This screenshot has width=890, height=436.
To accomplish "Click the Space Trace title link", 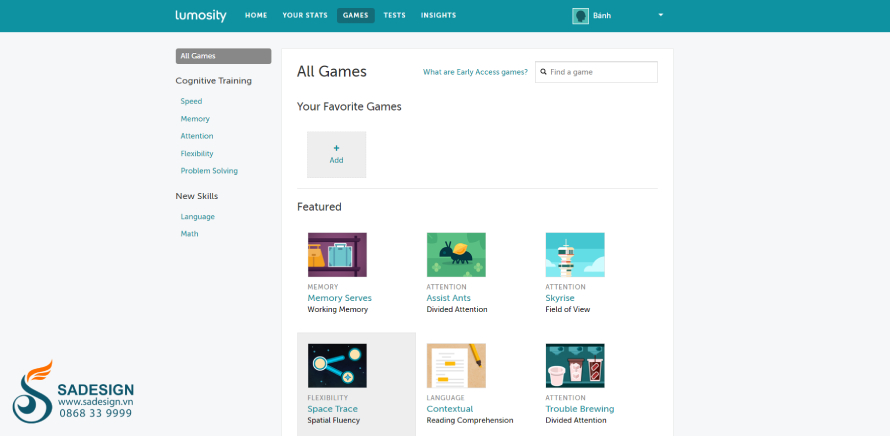I will tap(333, 409).
